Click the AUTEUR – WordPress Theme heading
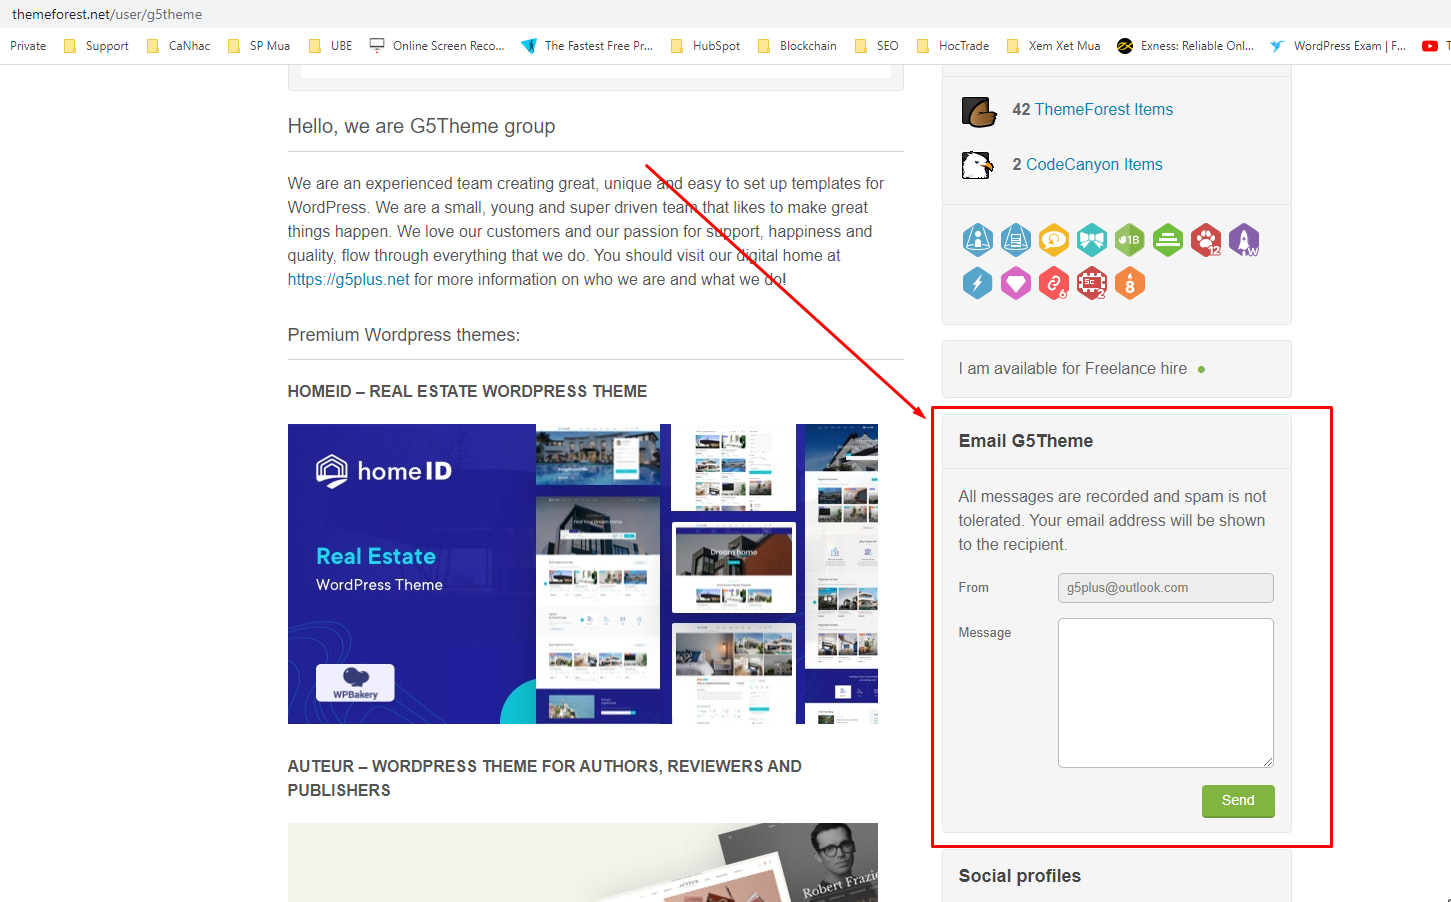Screen dimensions: 1451x902 pos(545,778)
